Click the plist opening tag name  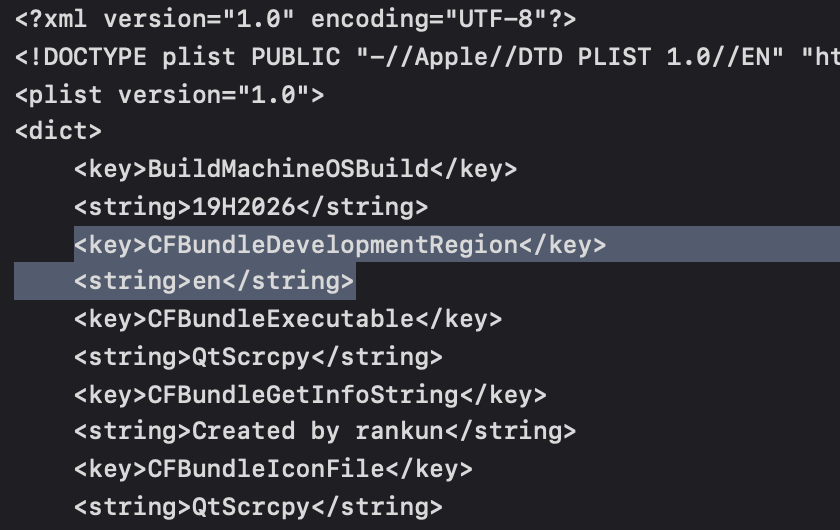coord(68,94)
